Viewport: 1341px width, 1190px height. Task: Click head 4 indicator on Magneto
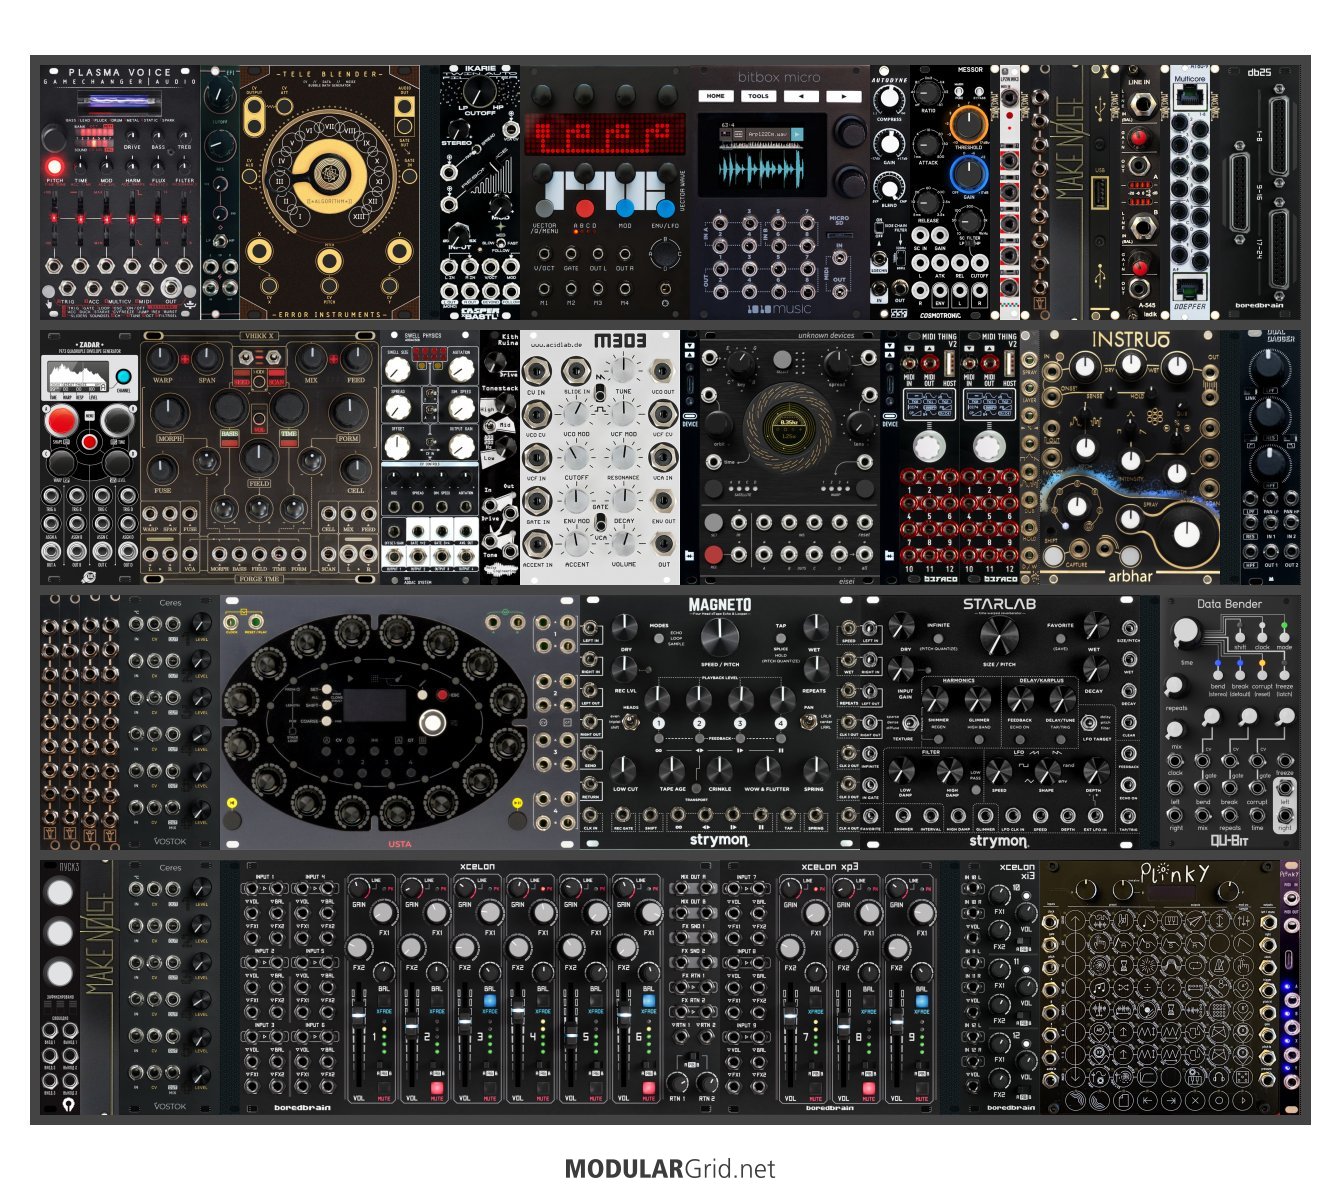pyautogui.click(x=780, y=723)
